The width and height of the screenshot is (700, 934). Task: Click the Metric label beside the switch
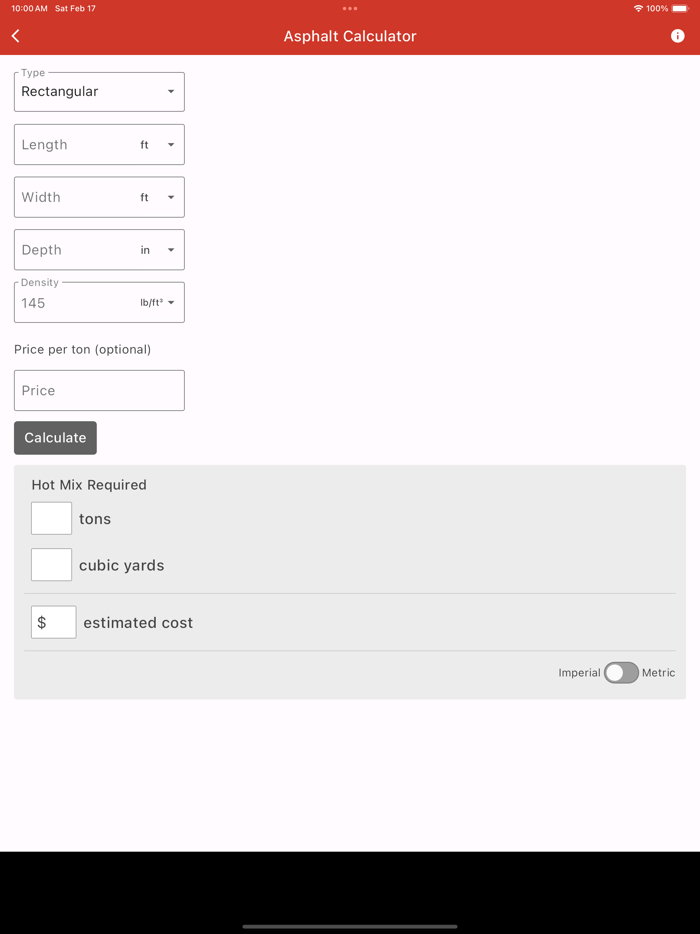point(660,673)
